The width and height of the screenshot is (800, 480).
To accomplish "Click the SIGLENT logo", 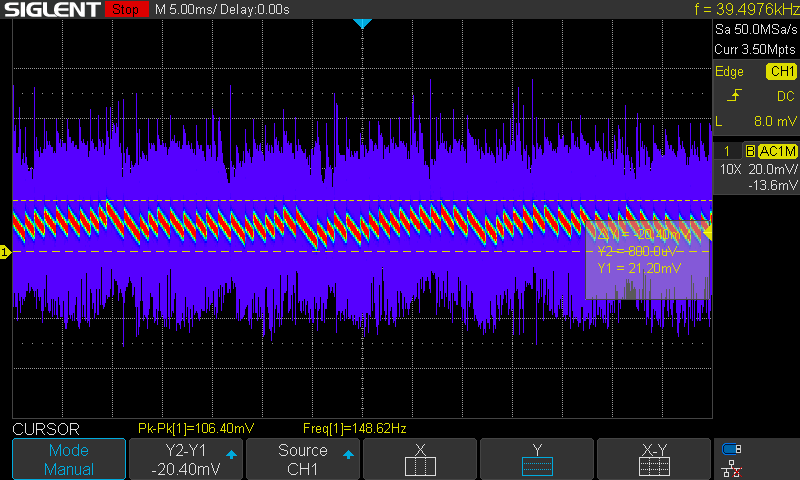I will pyautogui.click(x=52, y=10).
